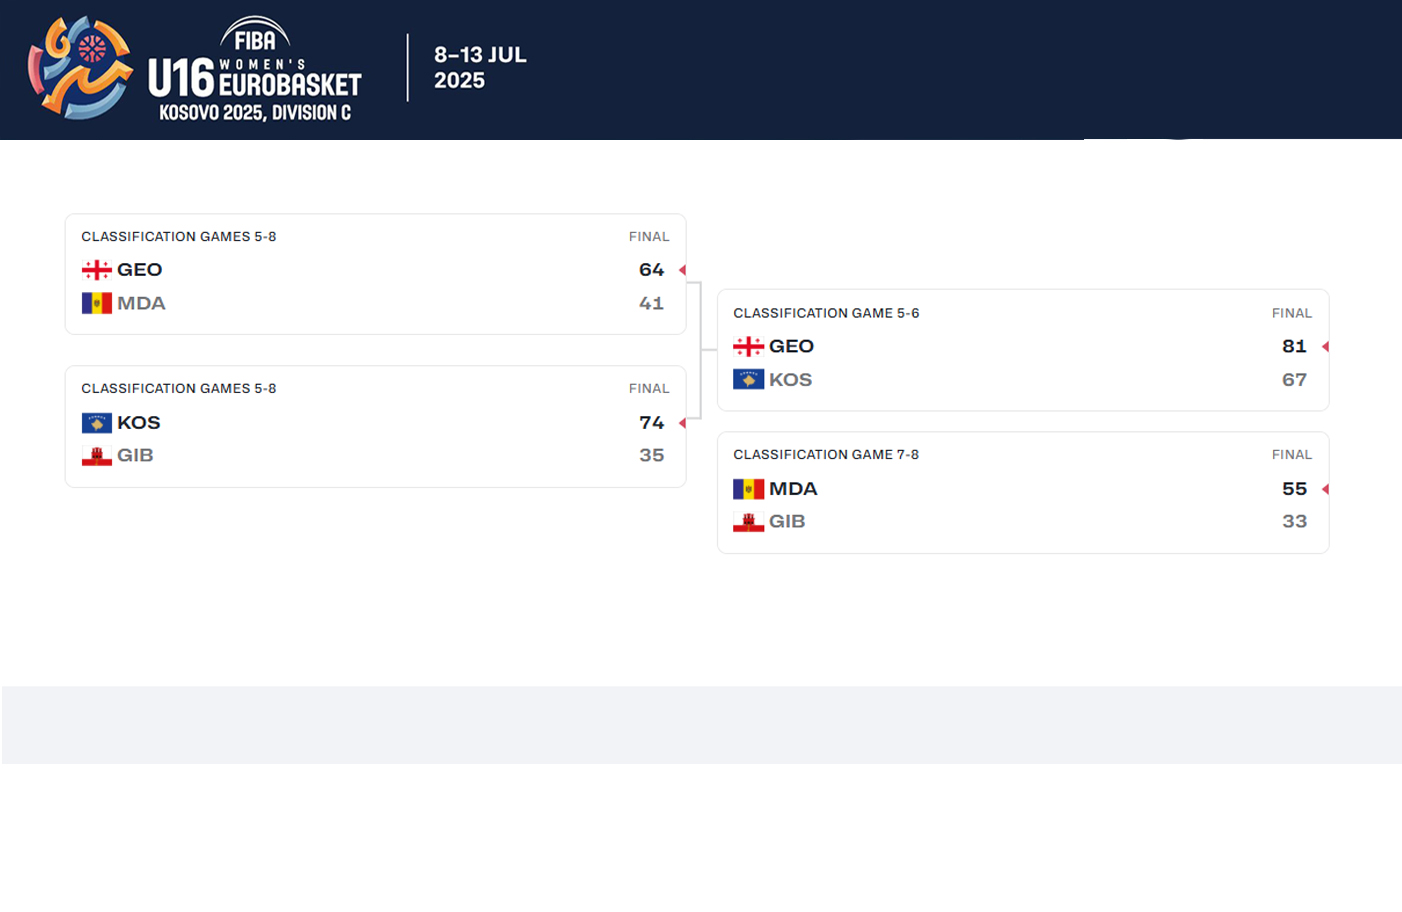Click Moldova's winning score of 55
Viewport: 1402px width, 912px height.
click(x=1294, y=489)
